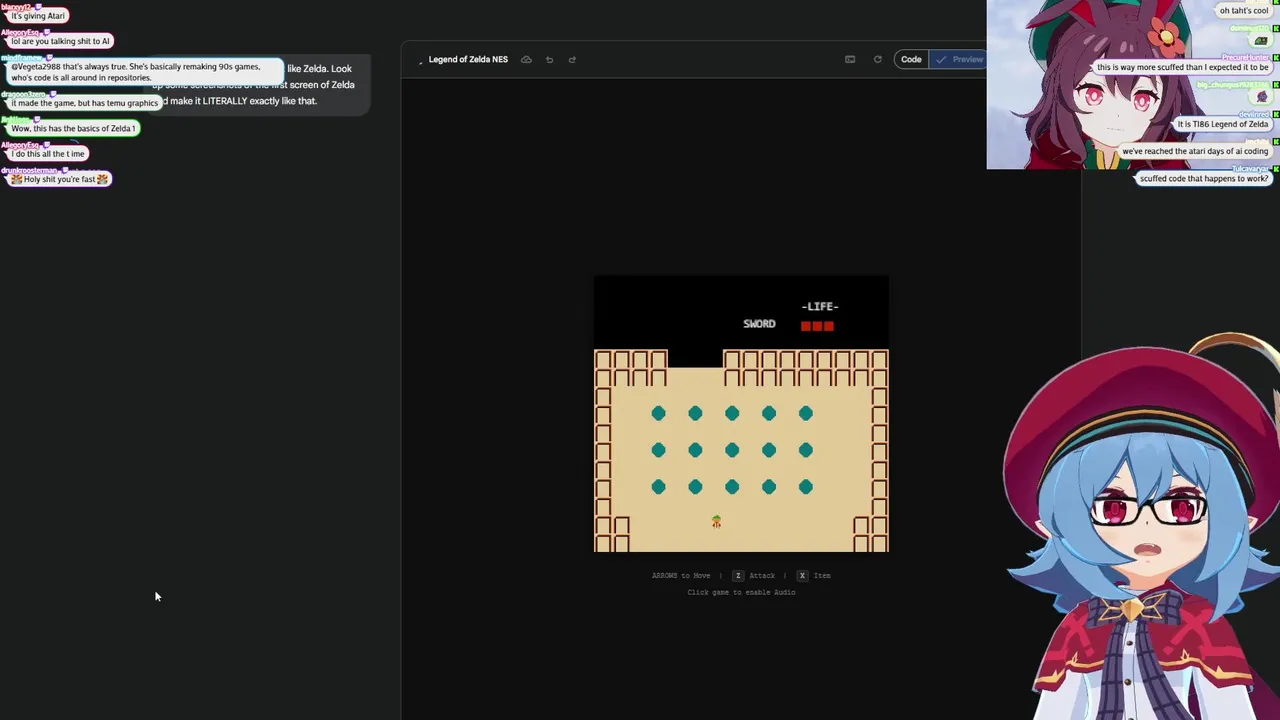Click the Z Attack key hint
Screen dimensions: 1280x720
(754, 575)
